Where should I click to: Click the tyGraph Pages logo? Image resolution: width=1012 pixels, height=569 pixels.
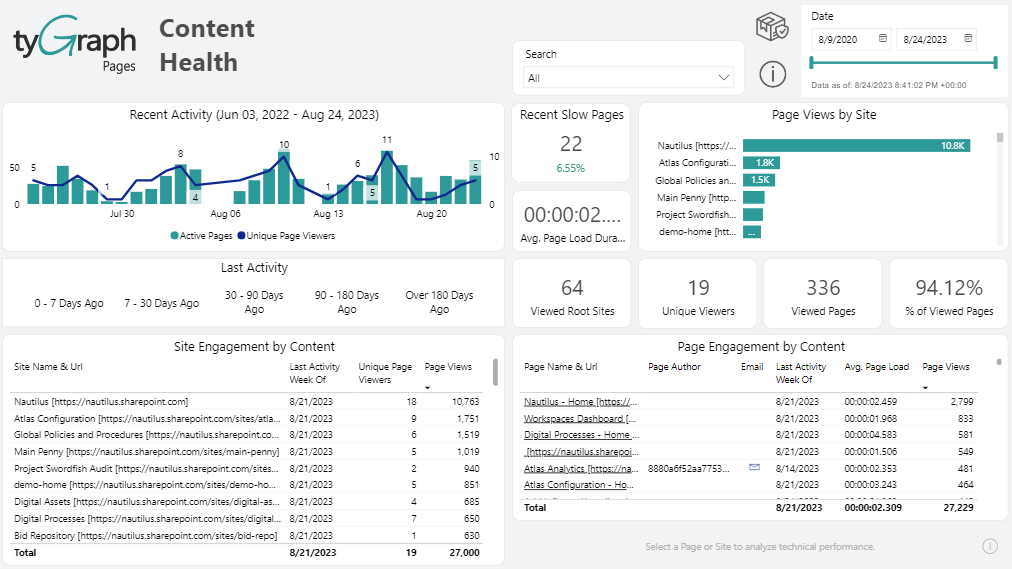pos(75,43)
